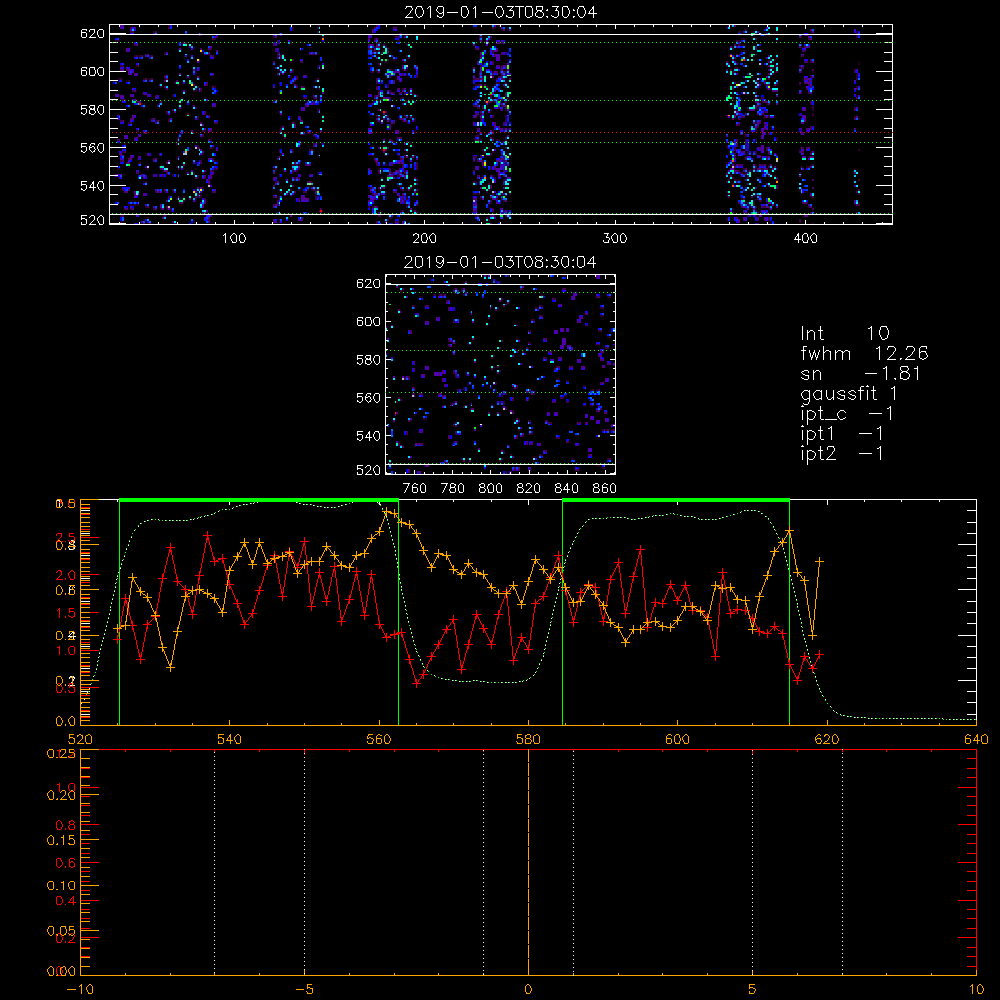Click the thick green bar spanning 585 to 615

[x=676, y=501]
